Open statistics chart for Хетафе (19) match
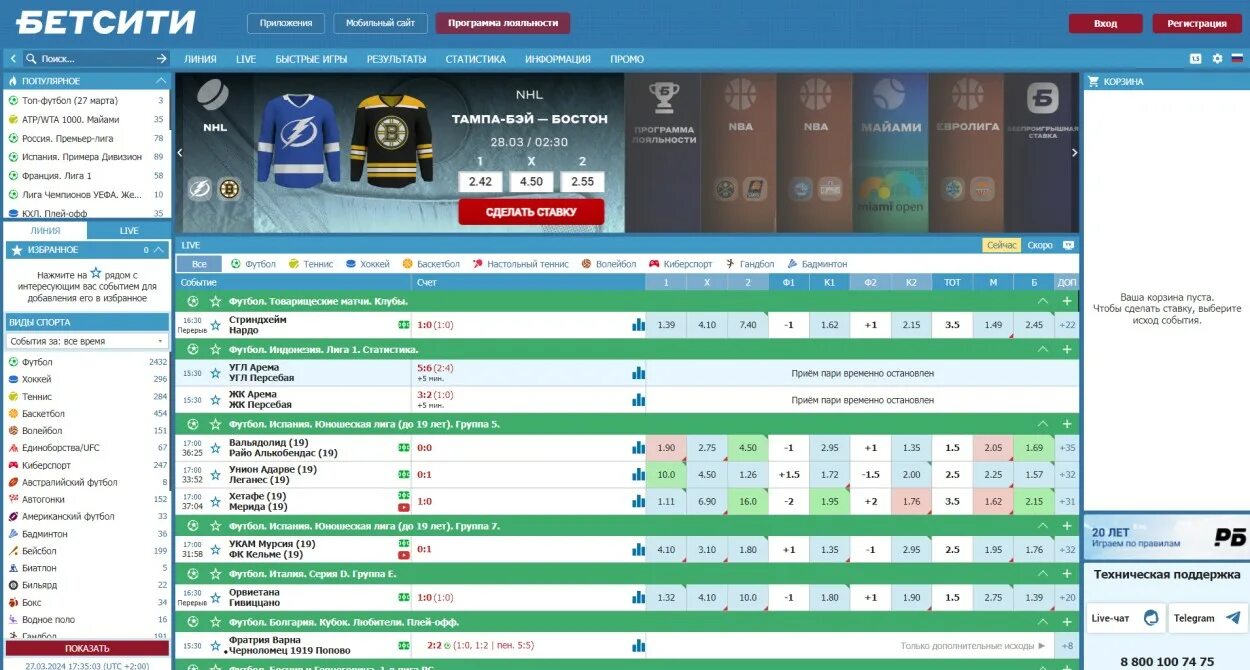 coord(638,502)
